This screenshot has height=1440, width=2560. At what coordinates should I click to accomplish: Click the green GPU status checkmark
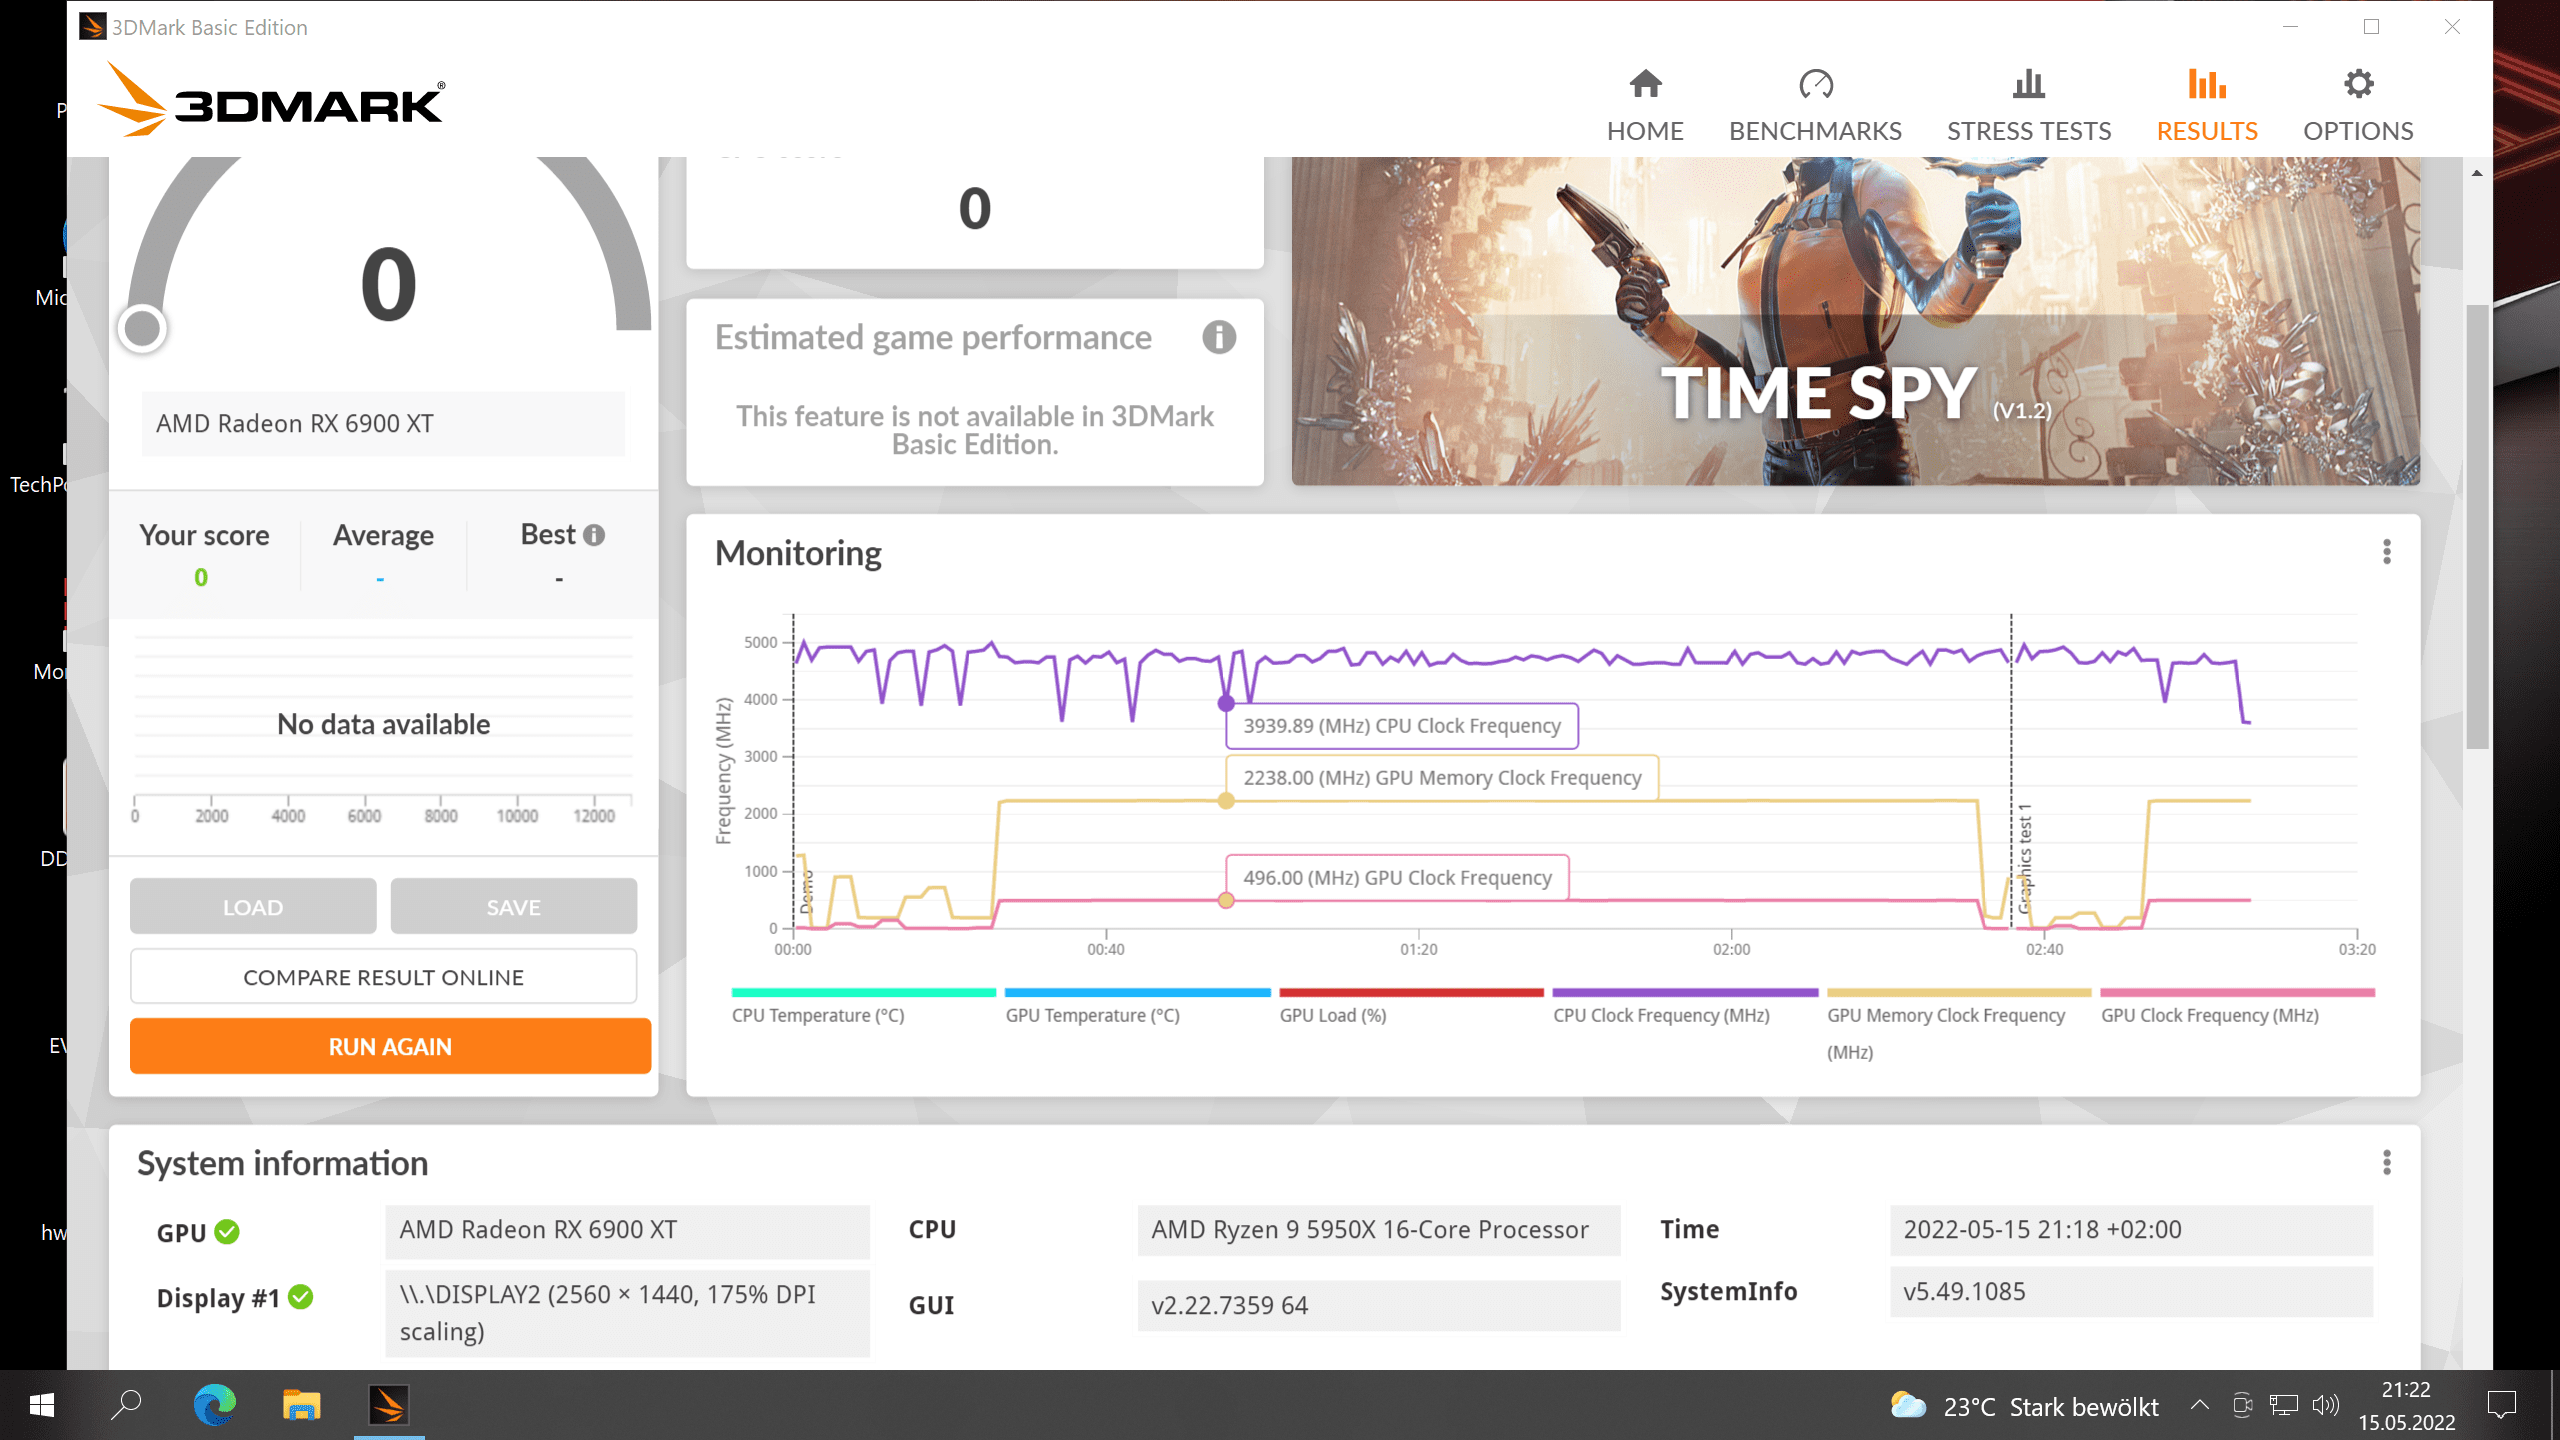point(228,1232)
